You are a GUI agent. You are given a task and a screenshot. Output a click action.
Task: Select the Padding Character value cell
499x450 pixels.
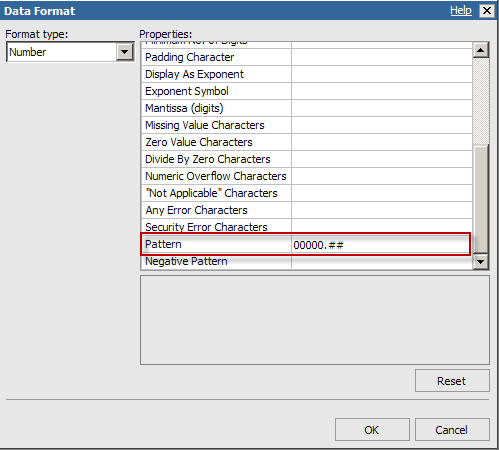click(x=382, y=57)
